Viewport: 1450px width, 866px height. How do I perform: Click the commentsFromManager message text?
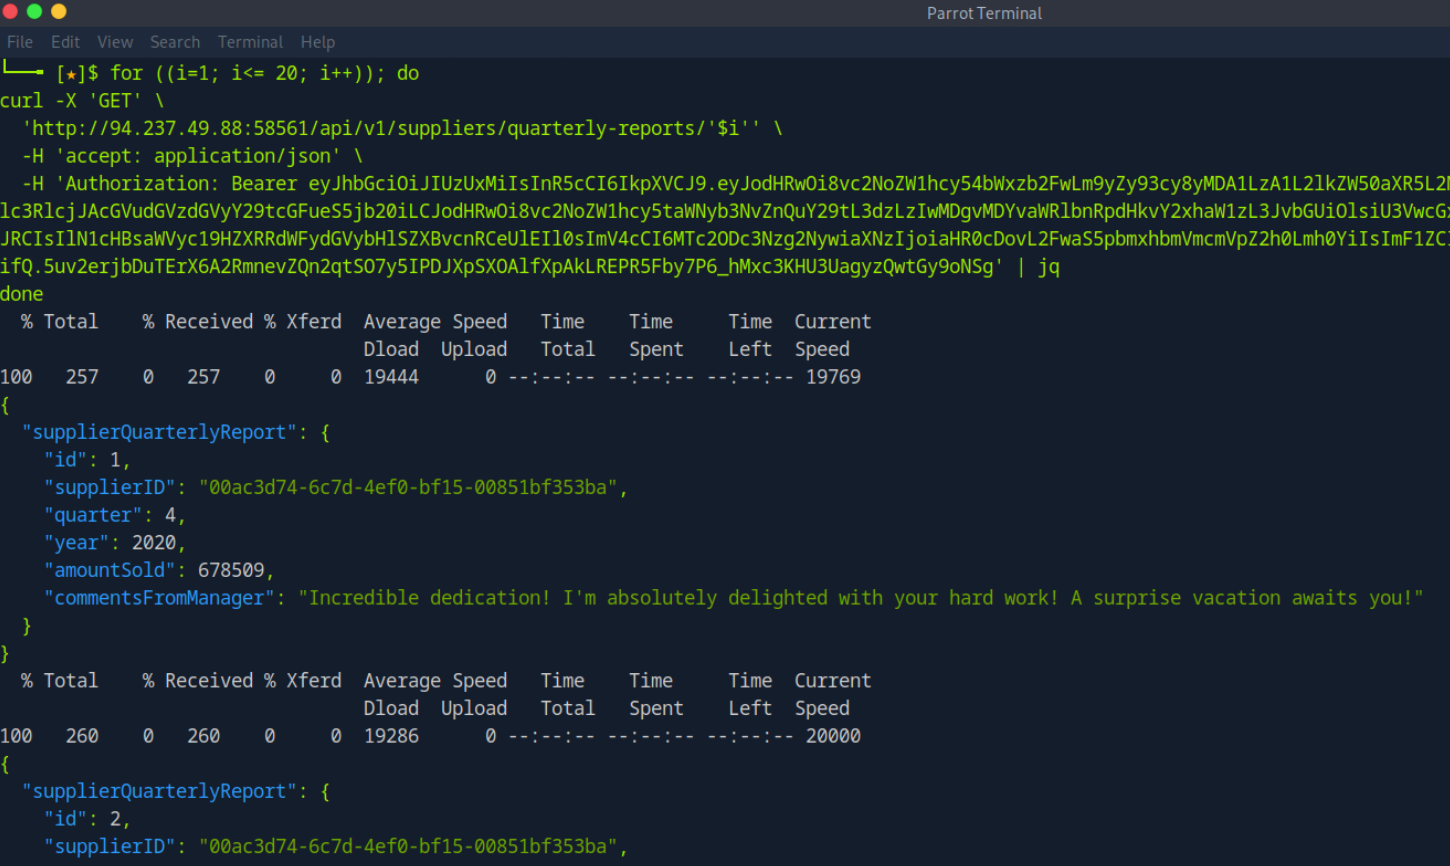[x=860, y=598]
